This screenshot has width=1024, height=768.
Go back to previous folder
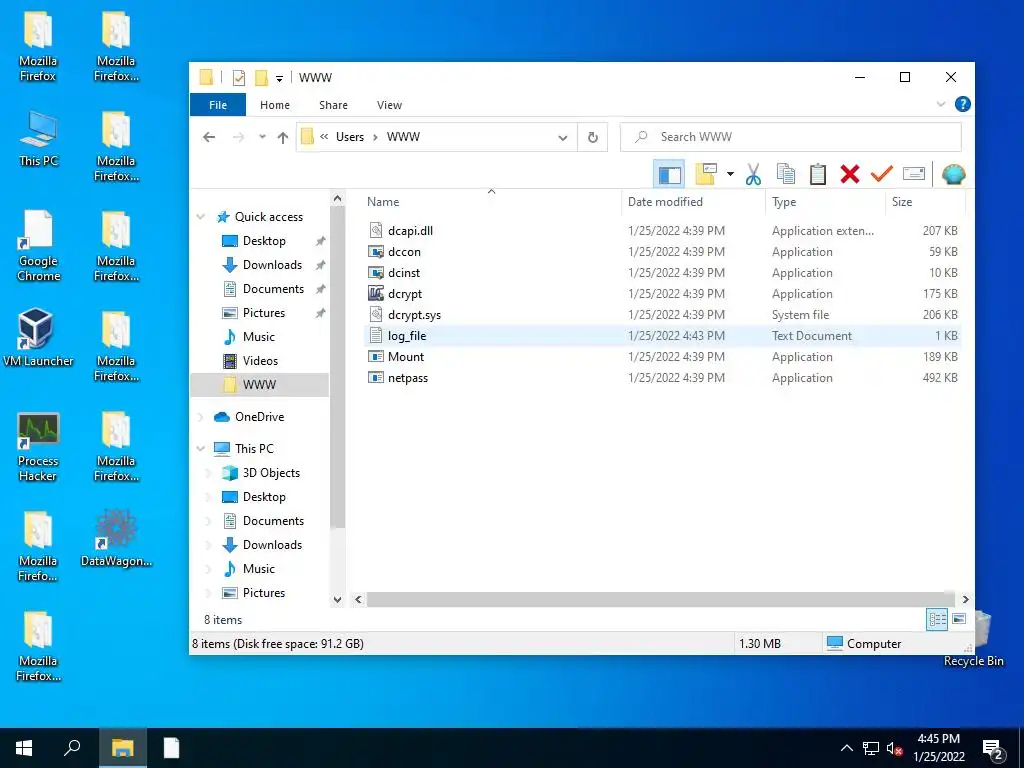click(209, 137)
